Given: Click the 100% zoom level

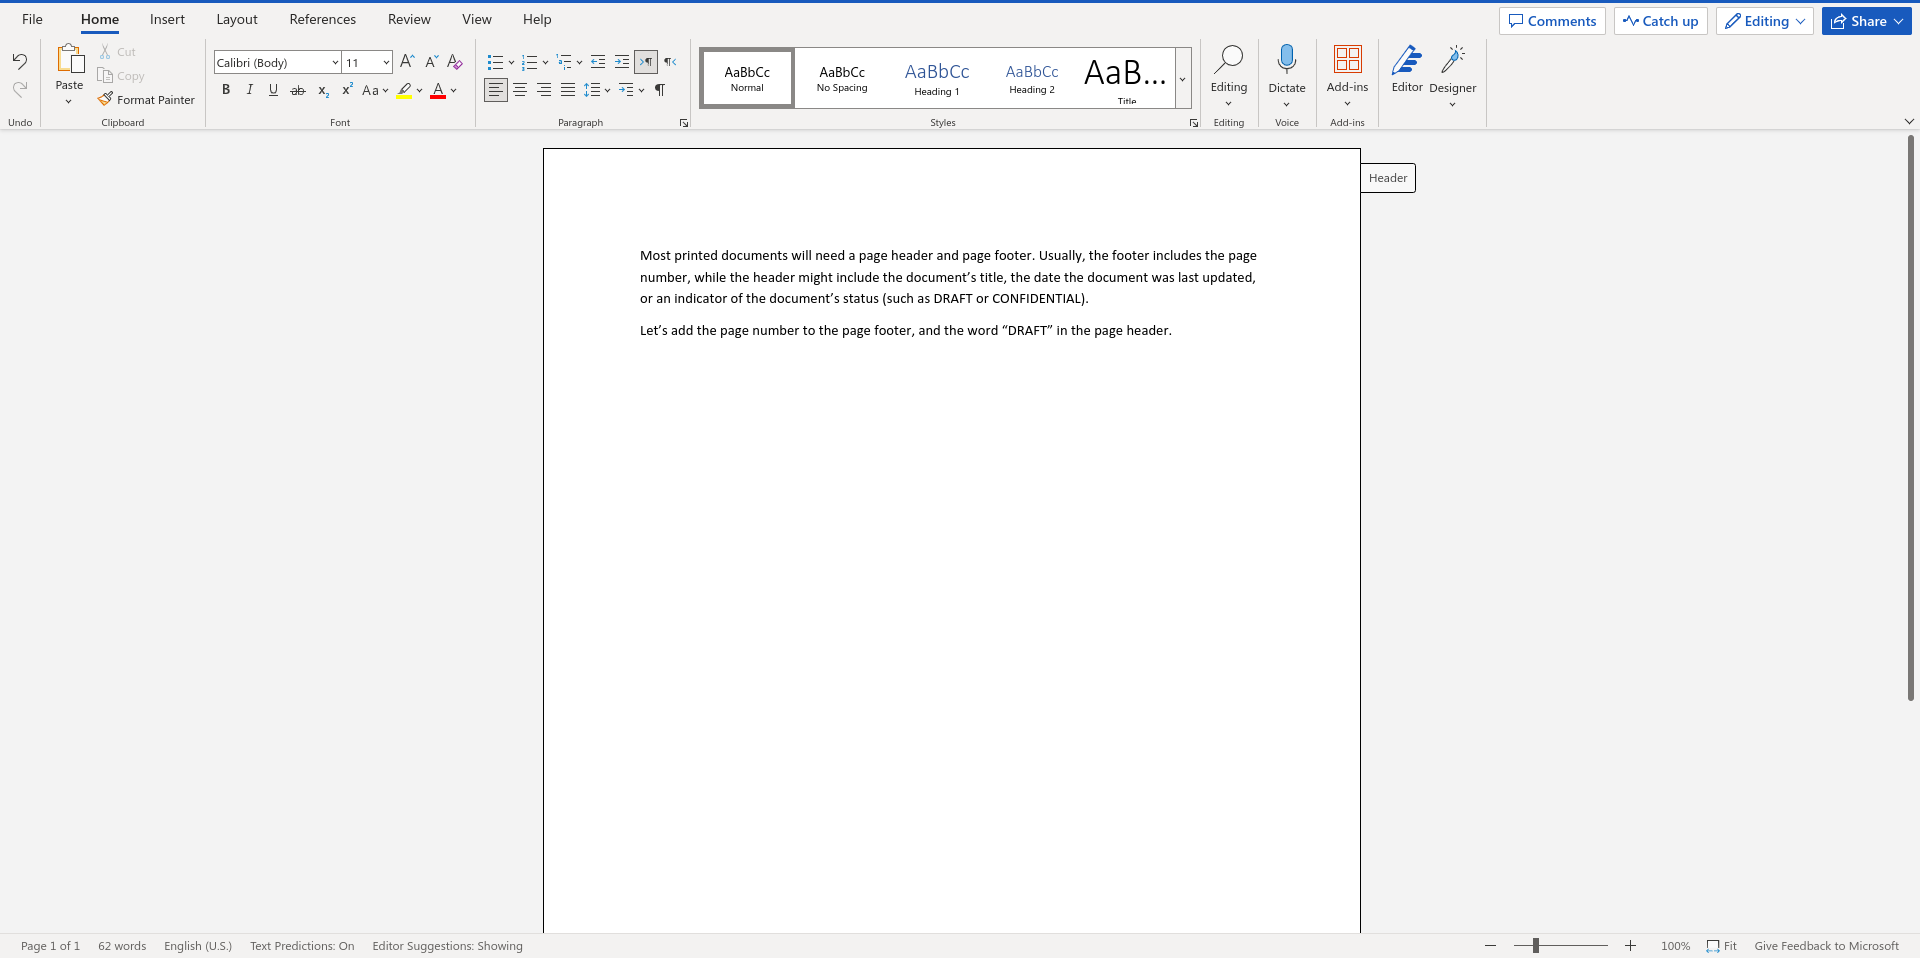Looking at the screenshot, I should click(1675, 946).
